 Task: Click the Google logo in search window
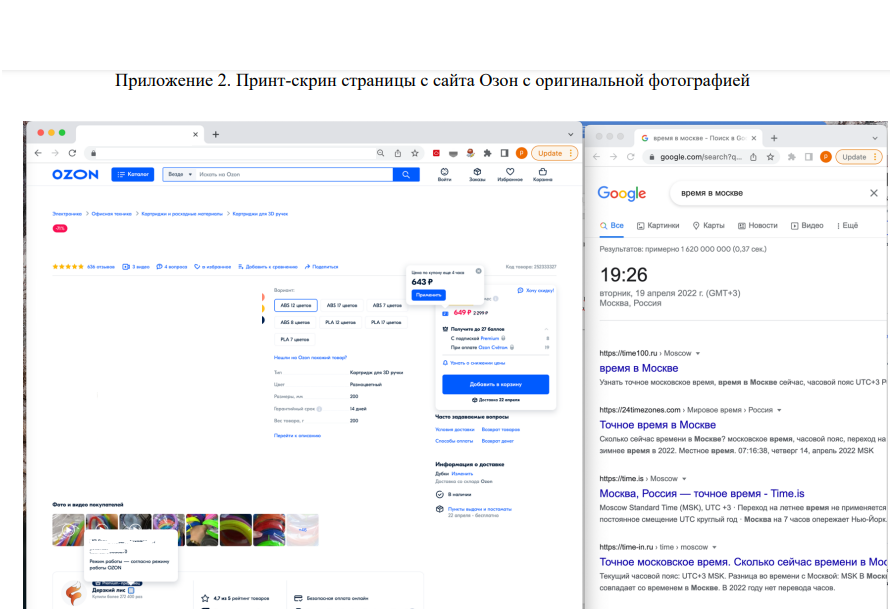click(622, 194)
